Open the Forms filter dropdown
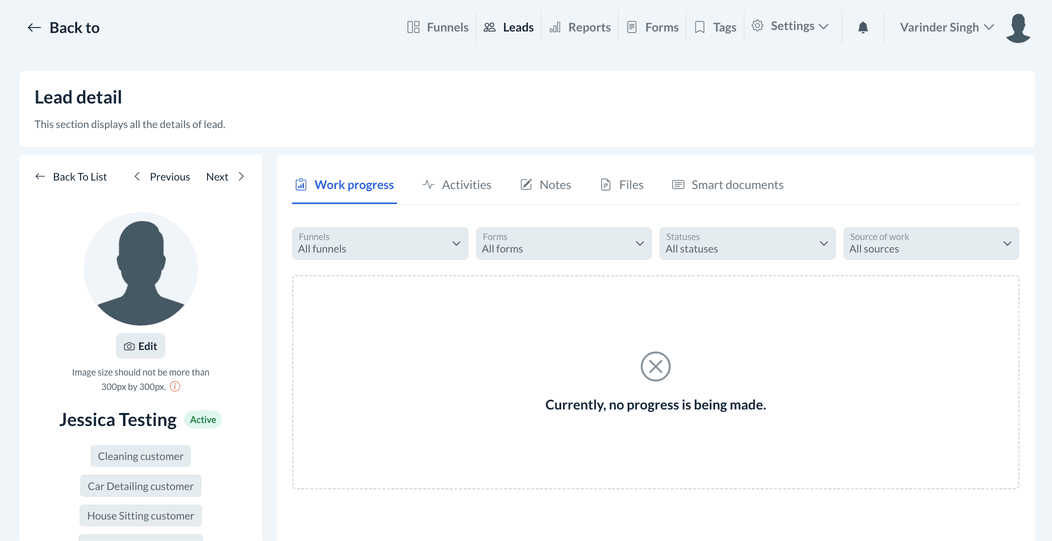 [564, 243]
